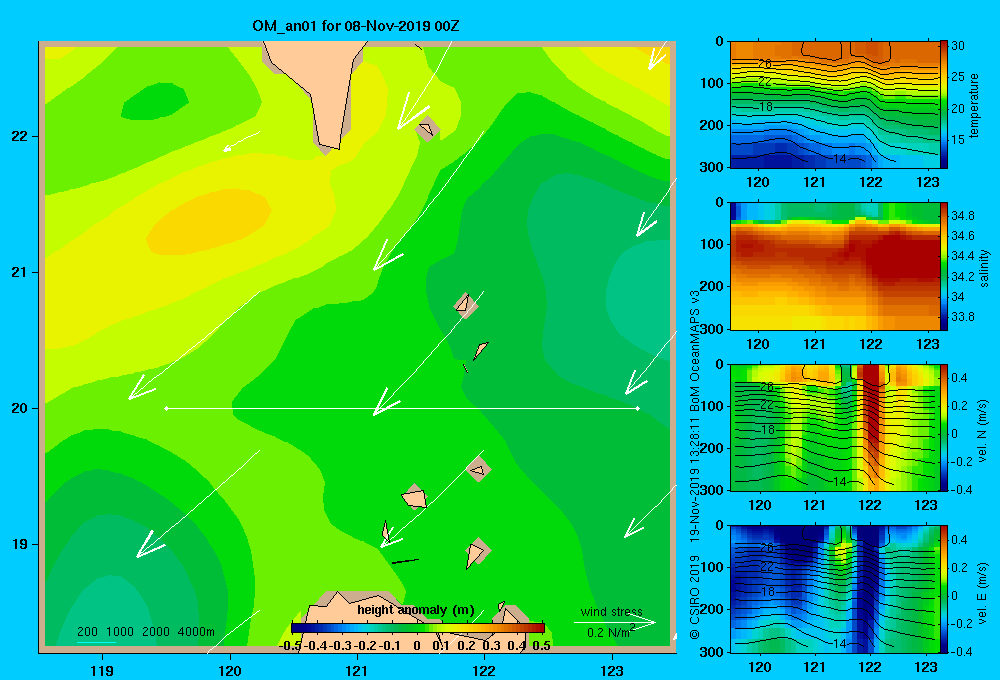Click the 18 contour label in temperature plot

coord(766,107)
